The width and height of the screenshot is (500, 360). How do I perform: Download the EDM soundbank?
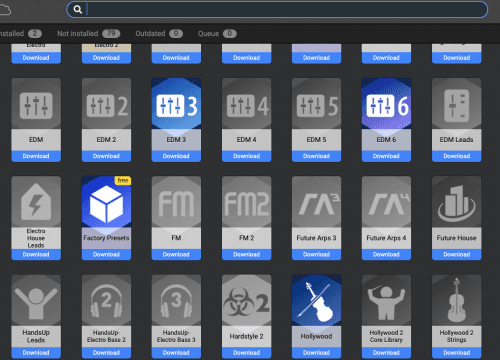click(36, 156)
